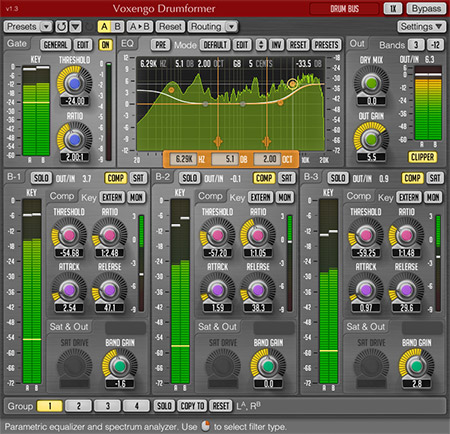The height and width of the screenshot is (434, 450).
Task: Open the Presets dropdown arrow
Action: point(46,27)
